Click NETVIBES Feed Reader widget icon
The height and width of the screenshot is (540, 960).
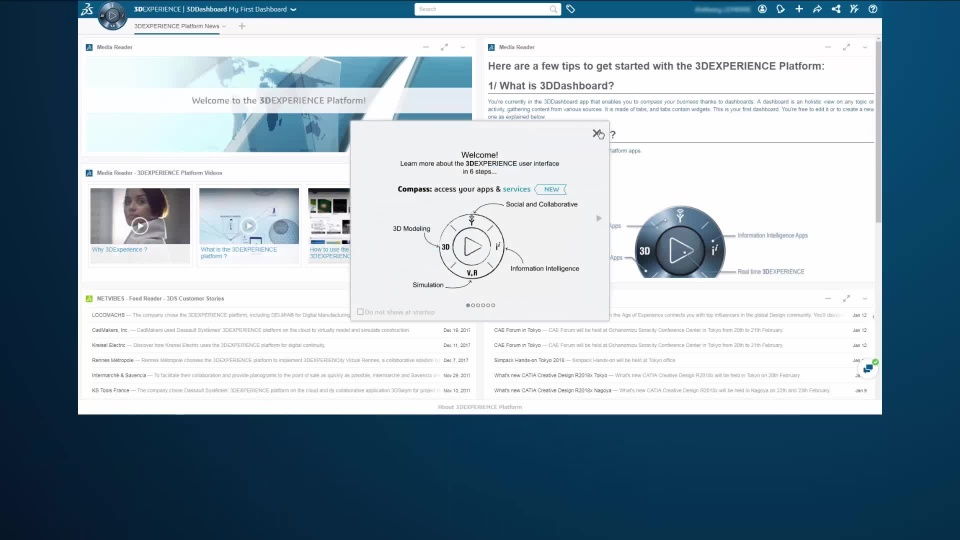point(89,299)
